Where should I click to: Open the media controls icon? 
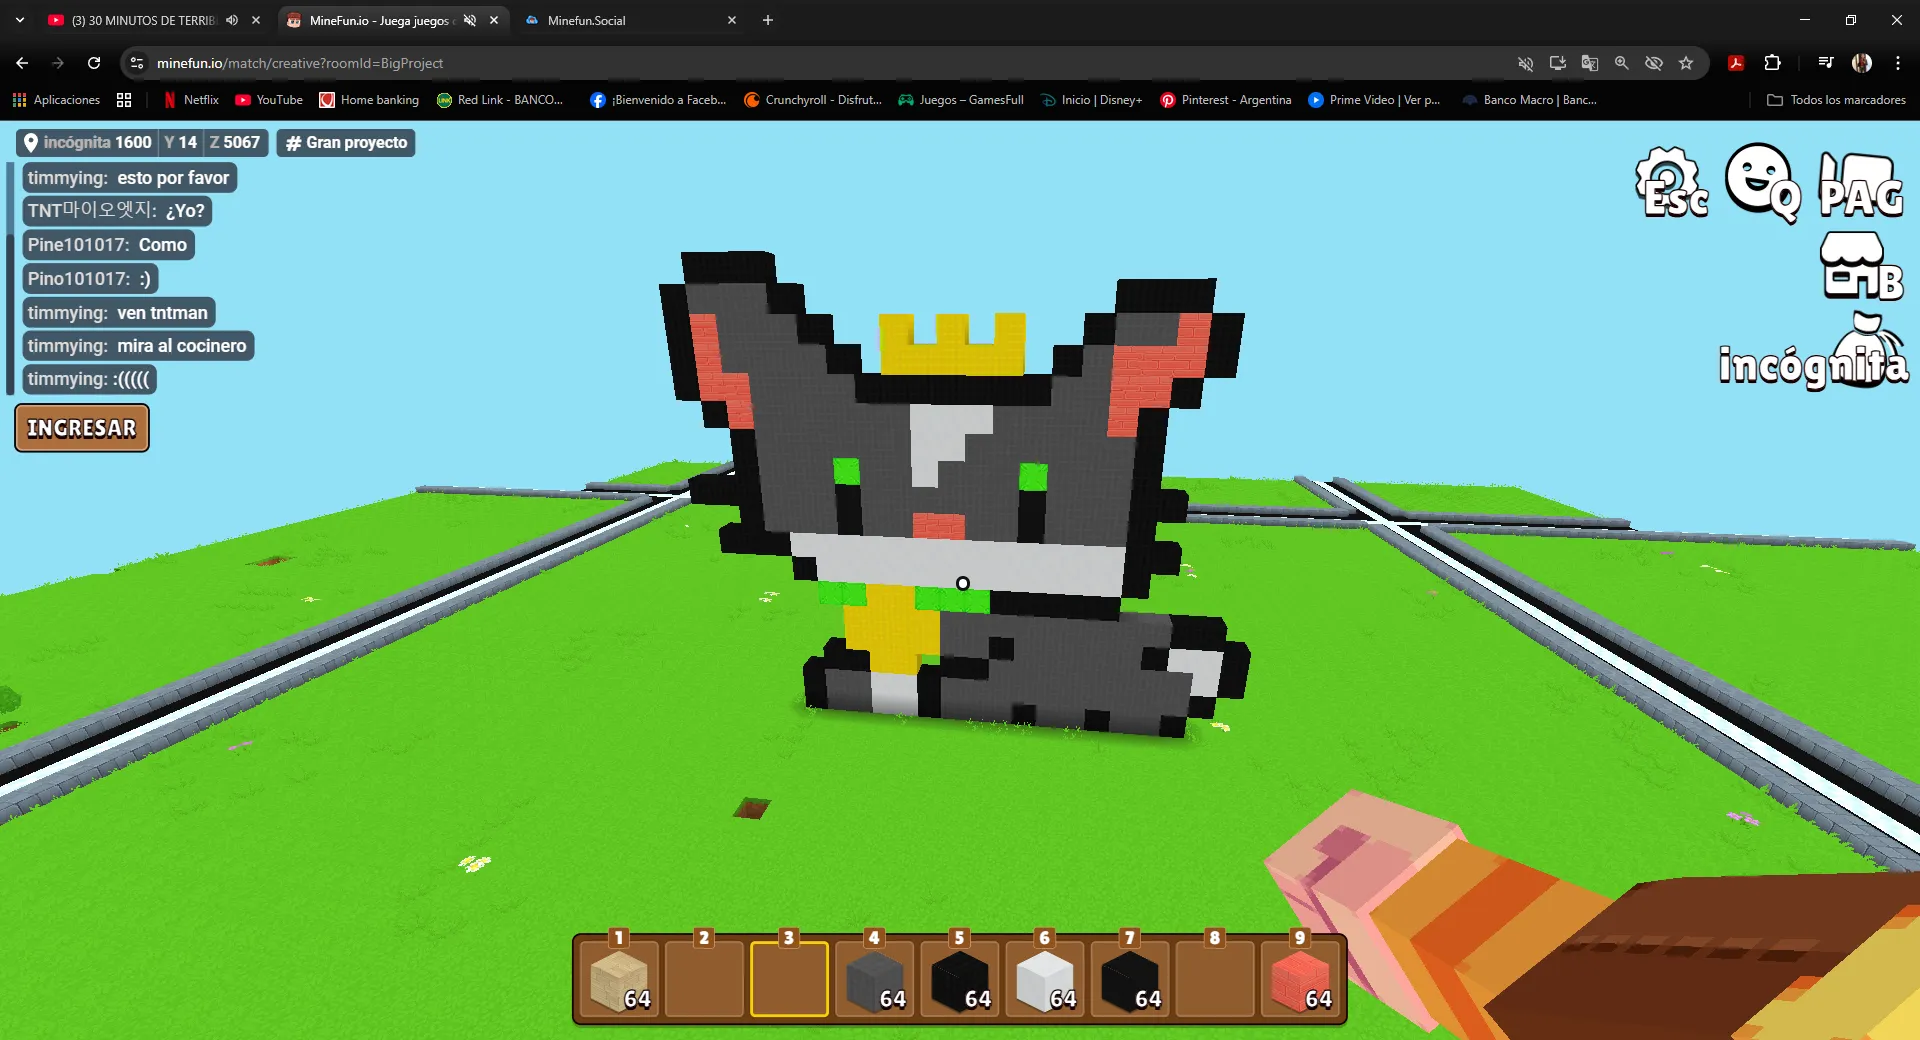click(x=1826, y=63)
